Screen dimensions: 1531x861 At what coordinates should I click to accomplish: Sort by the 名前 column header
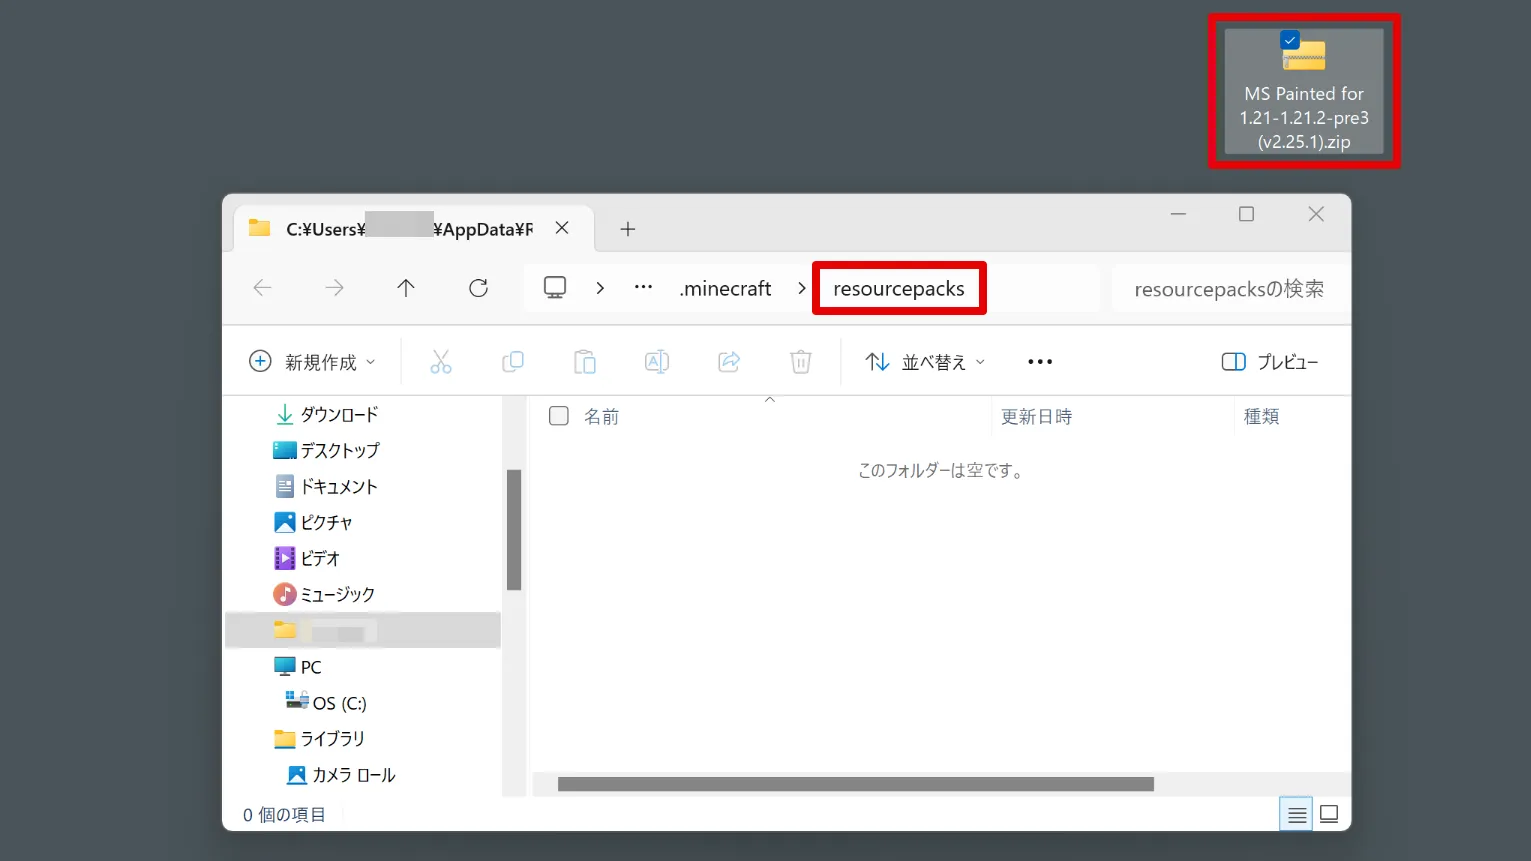click(601, 416)
